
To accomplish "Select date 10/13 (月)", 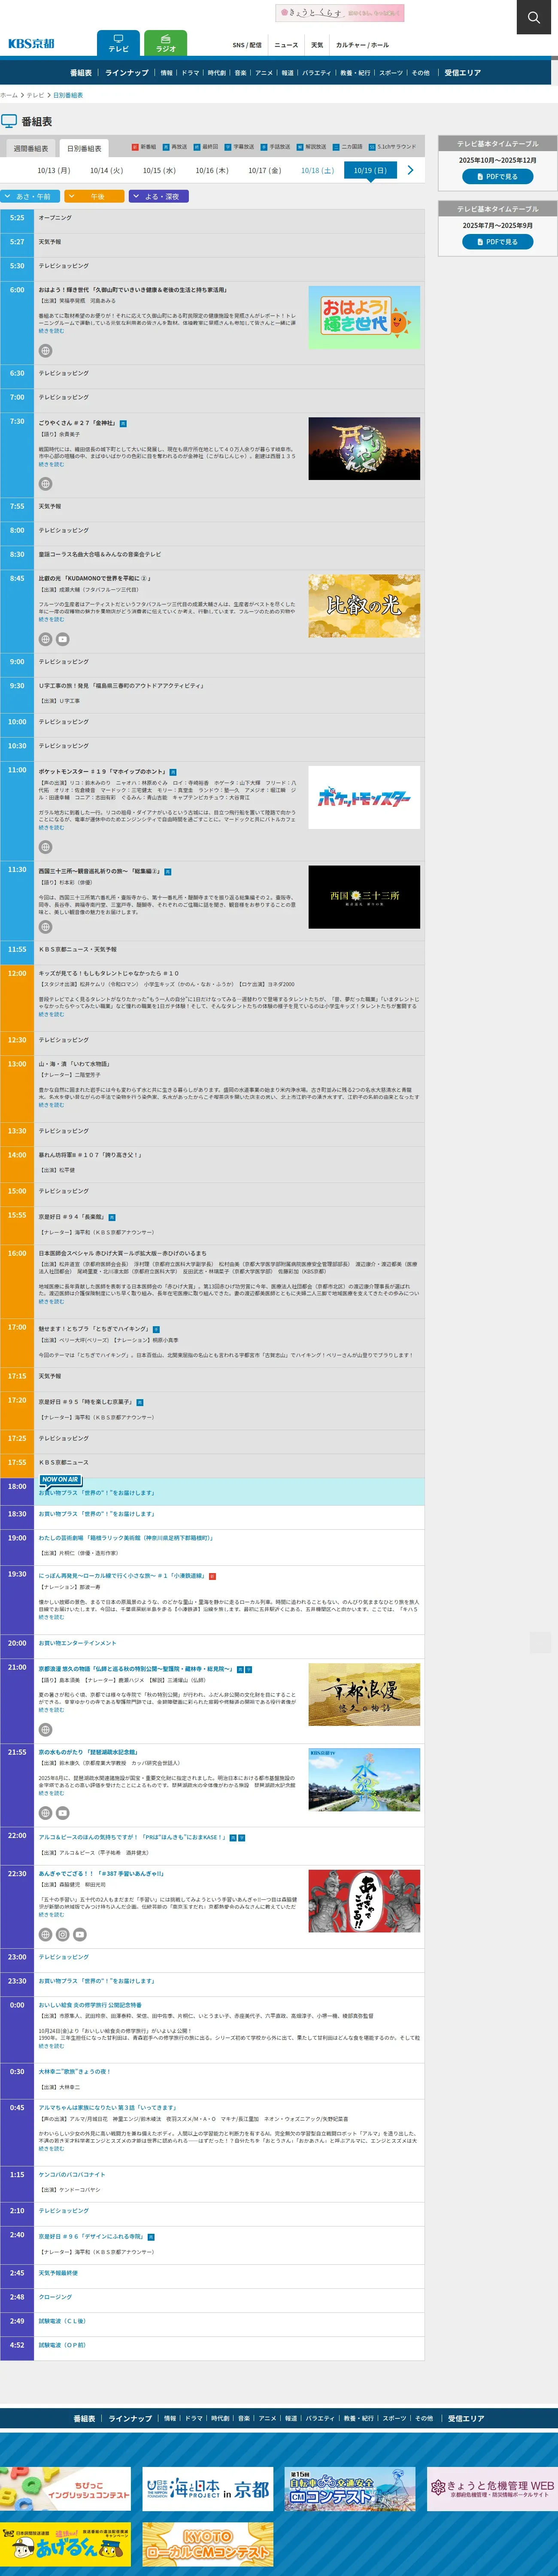I will pos(54,170).
